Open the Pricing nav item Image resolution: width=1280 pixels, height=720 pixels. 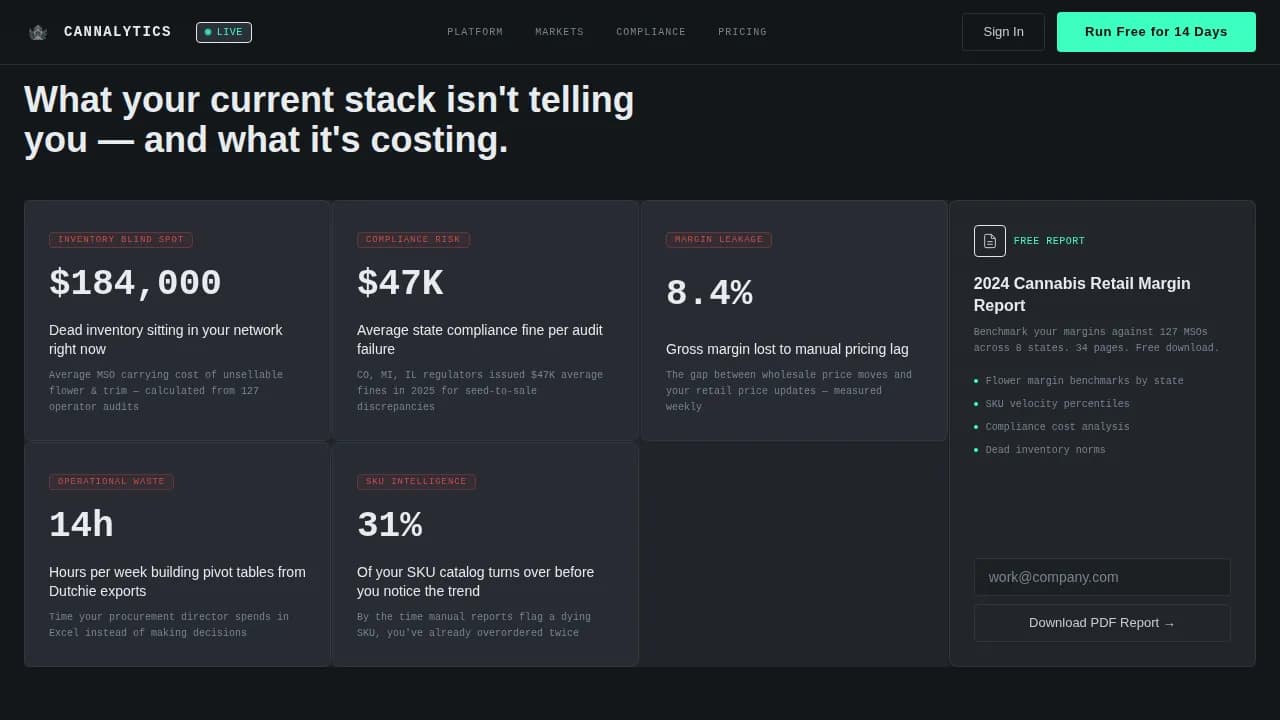(x=742, y=32)
